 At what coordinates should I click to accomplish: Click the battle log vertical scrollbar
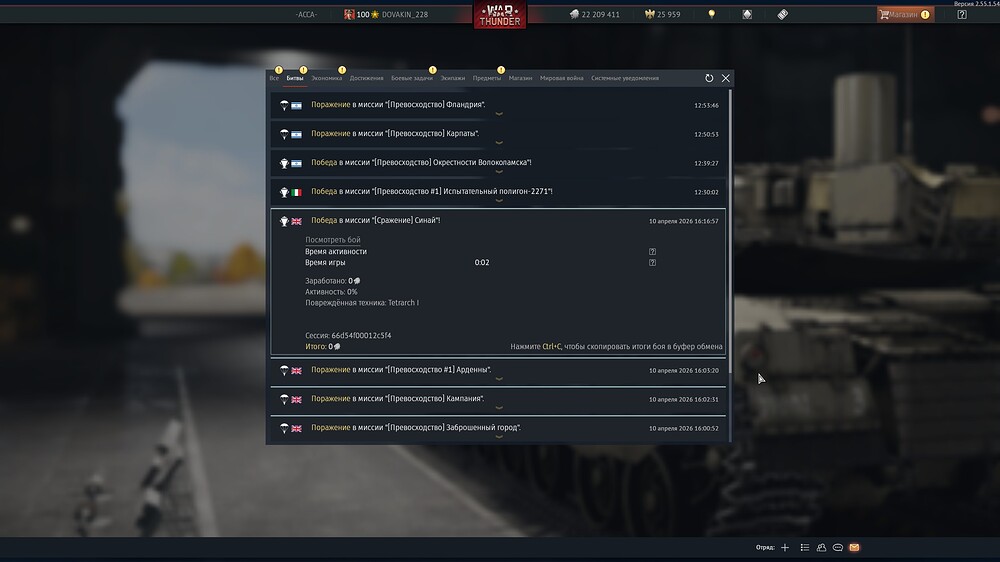pyautogui.click(x=731, y=230)
